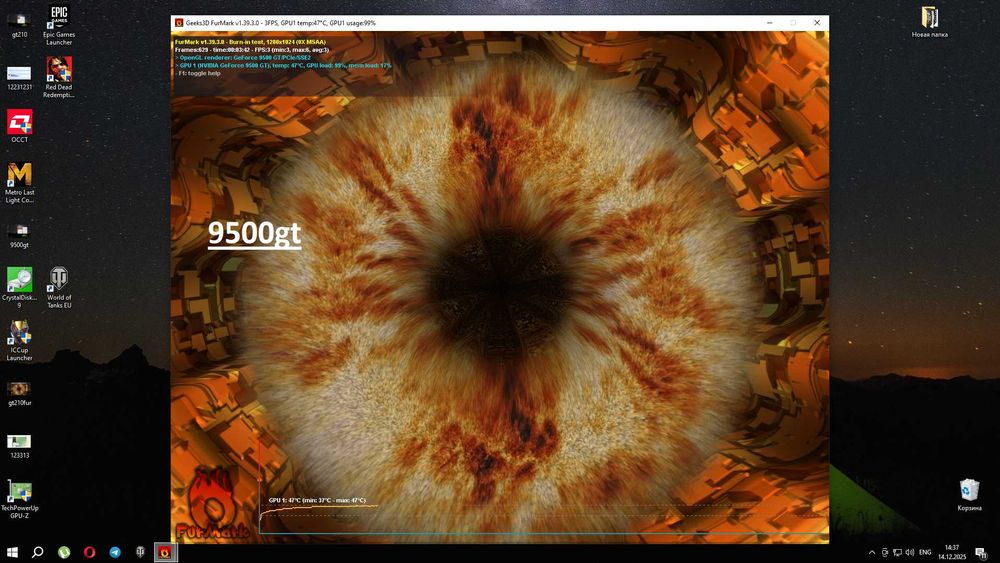Click the FurMark title bar text
Screen dimensions: 1000x563
(x=281, y=23)
